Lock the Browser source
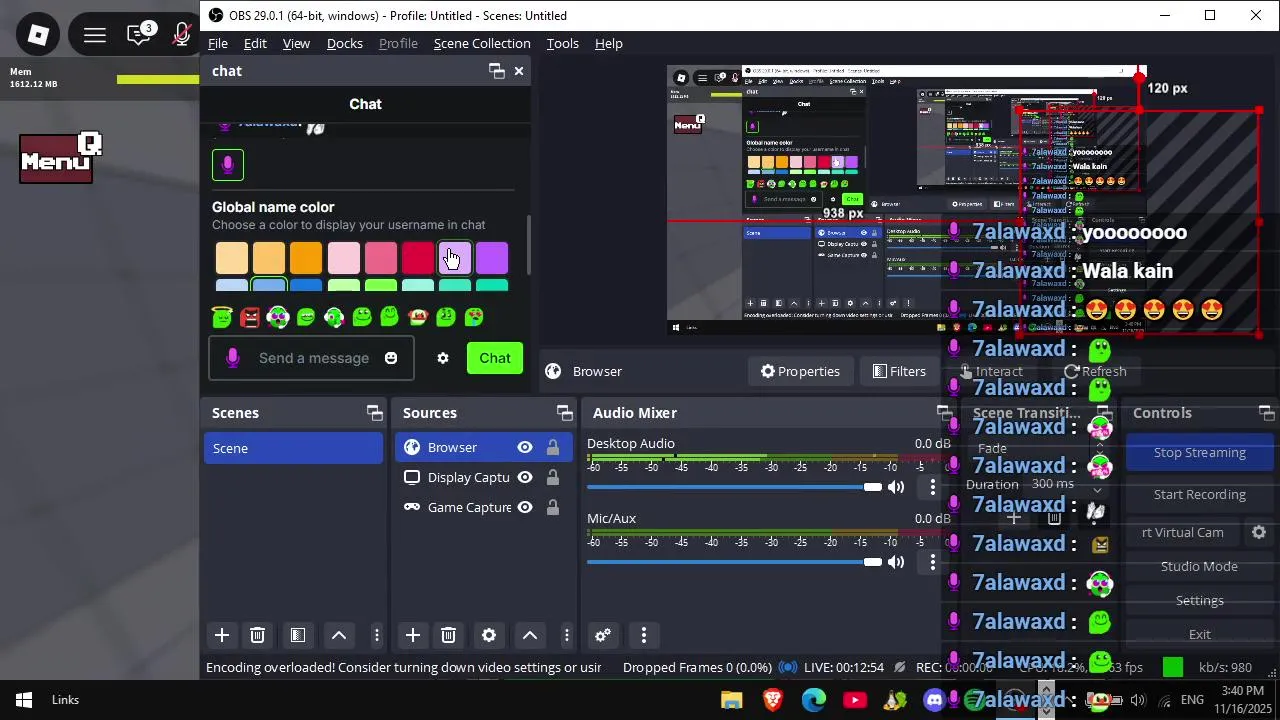The width and height of the screenshot is (1280, 720). tap(553, 447)
